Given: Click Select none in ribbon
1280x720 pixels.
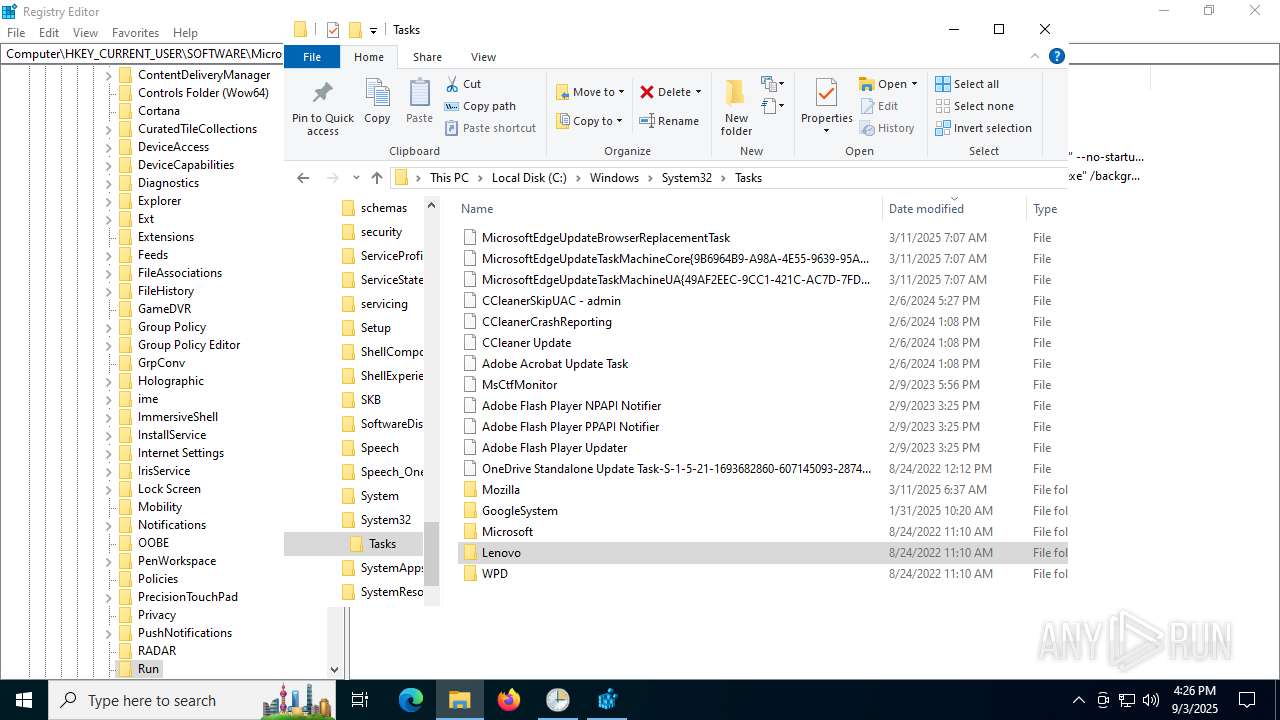Looking at the screenshot, I should point(974,106).
